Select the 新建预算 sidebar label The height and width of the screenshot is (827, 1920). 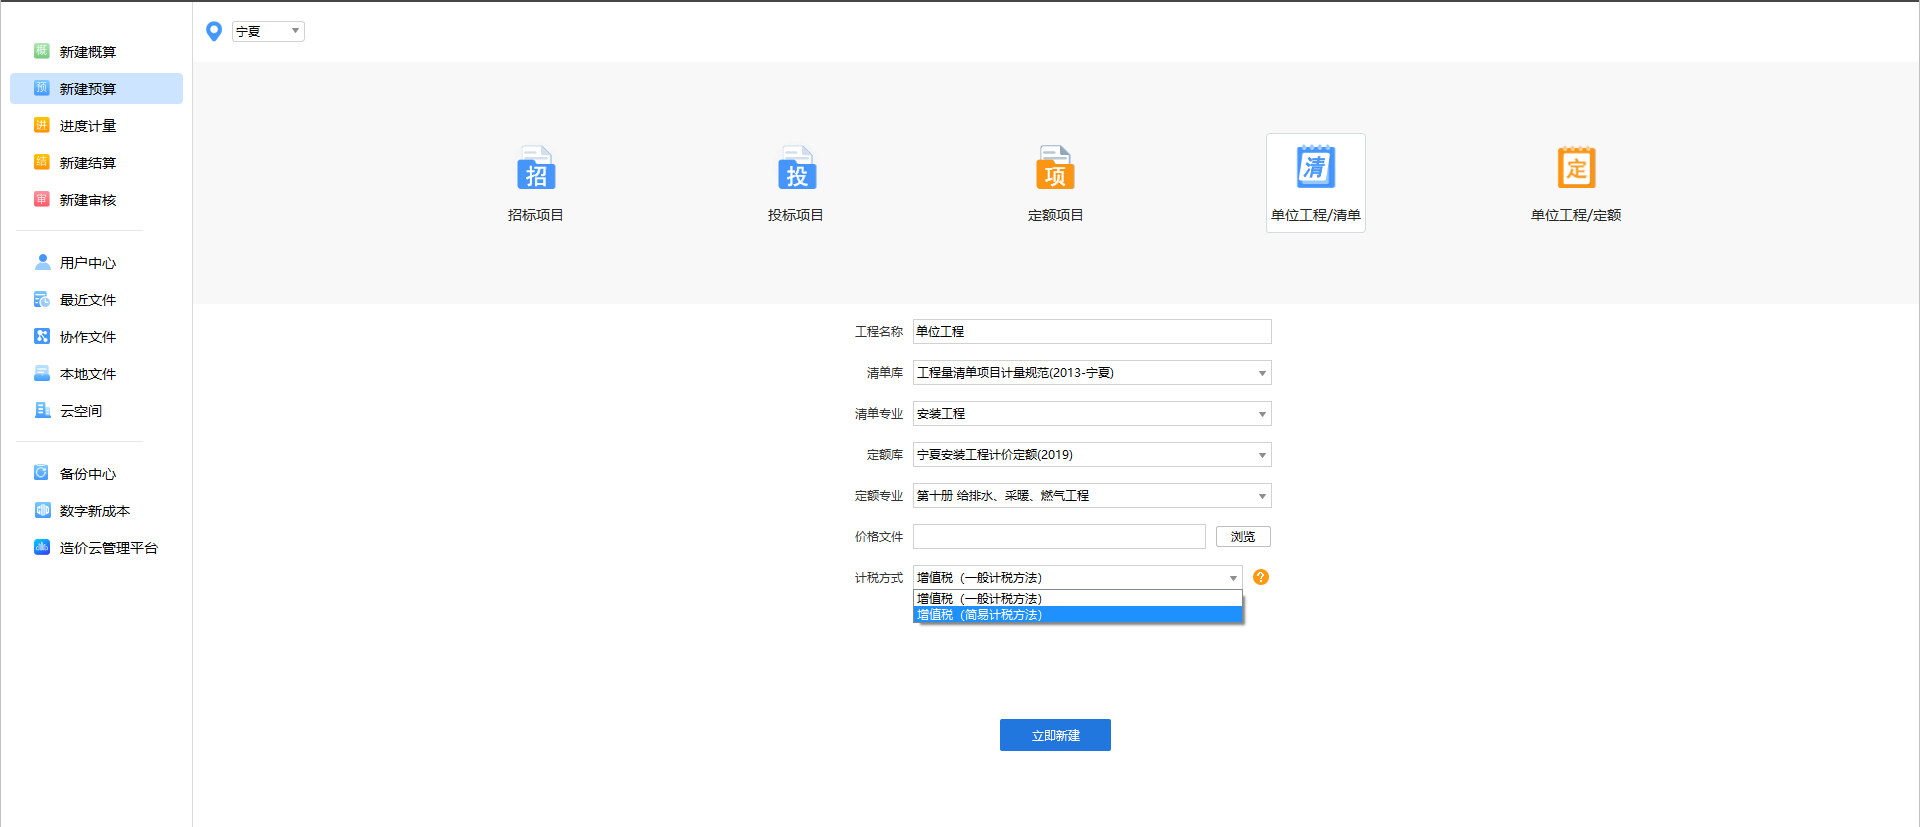[88, 88]
